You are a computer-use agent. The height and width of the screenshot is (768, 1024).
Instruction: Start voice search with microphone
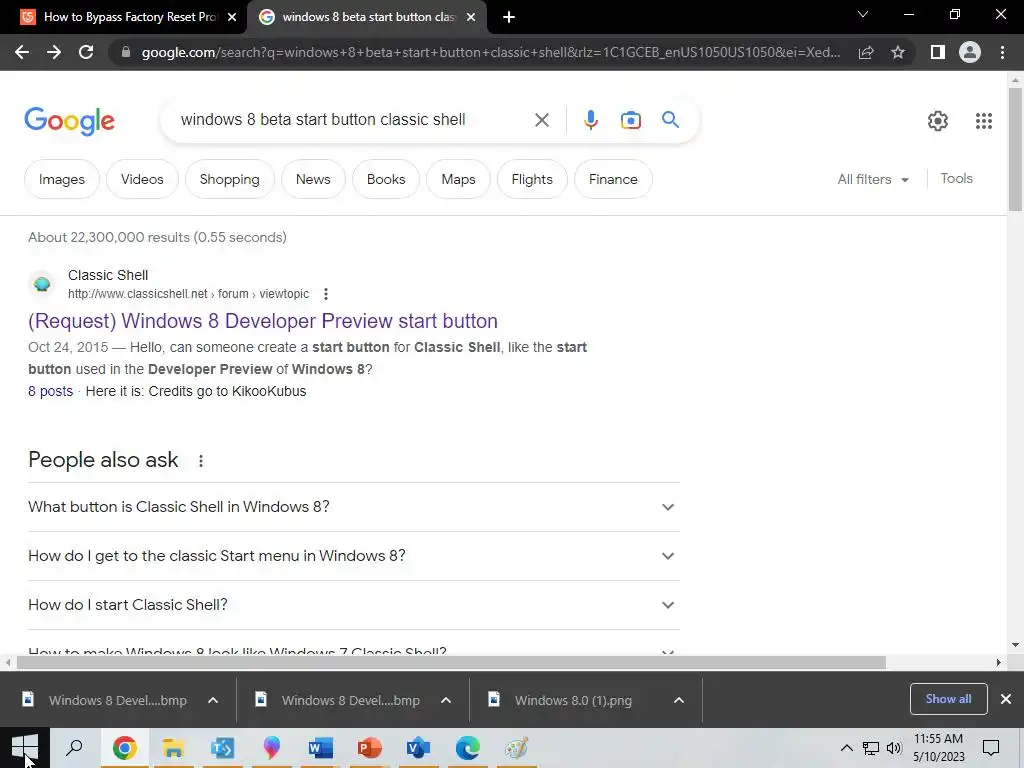[590, 120]
